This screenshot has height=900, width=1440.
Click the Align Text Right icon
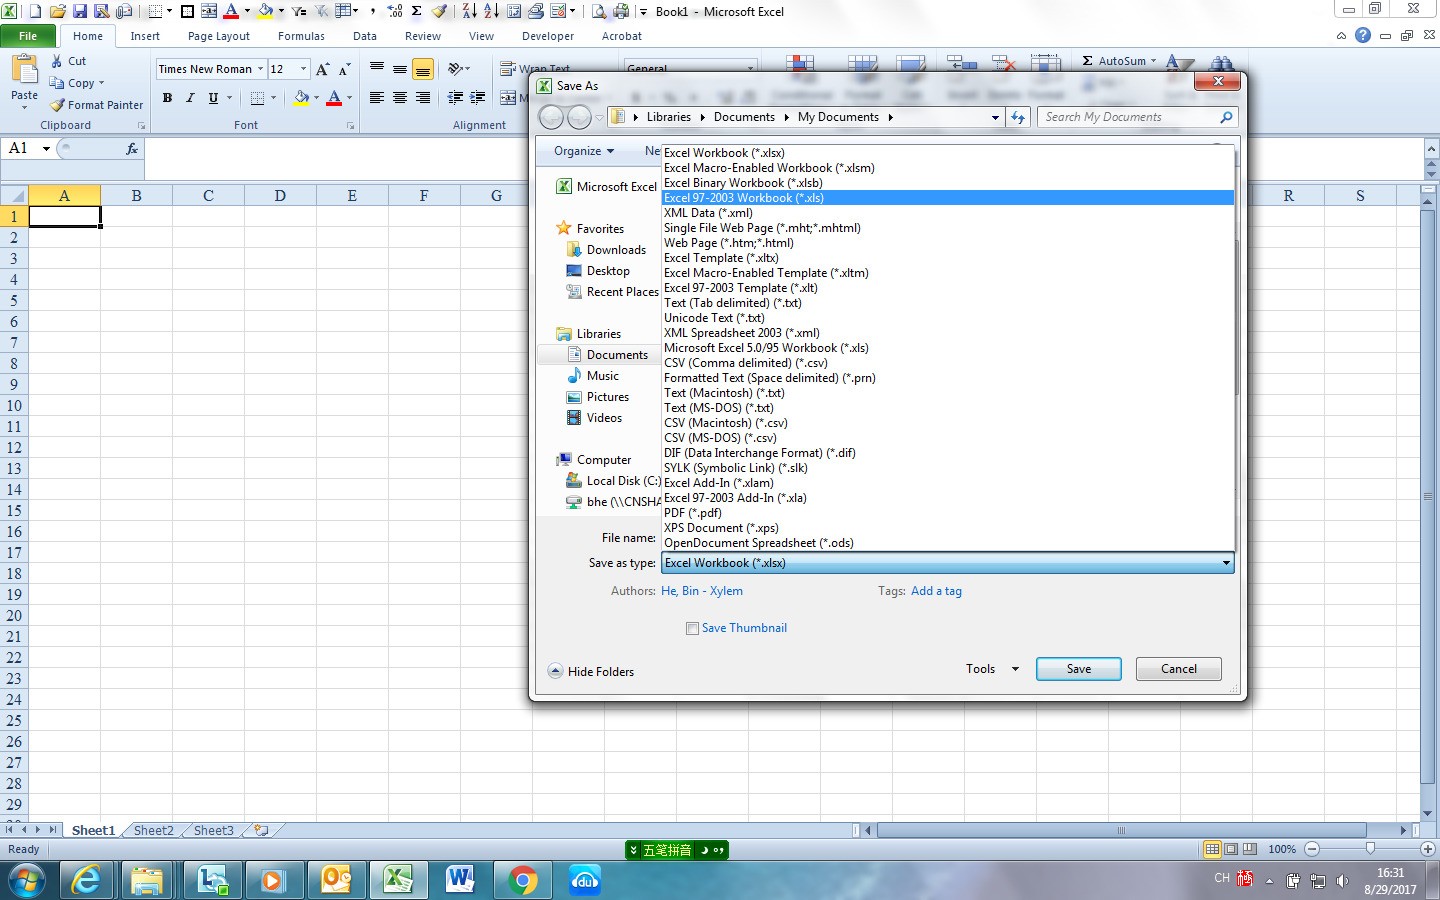[423, 98]
